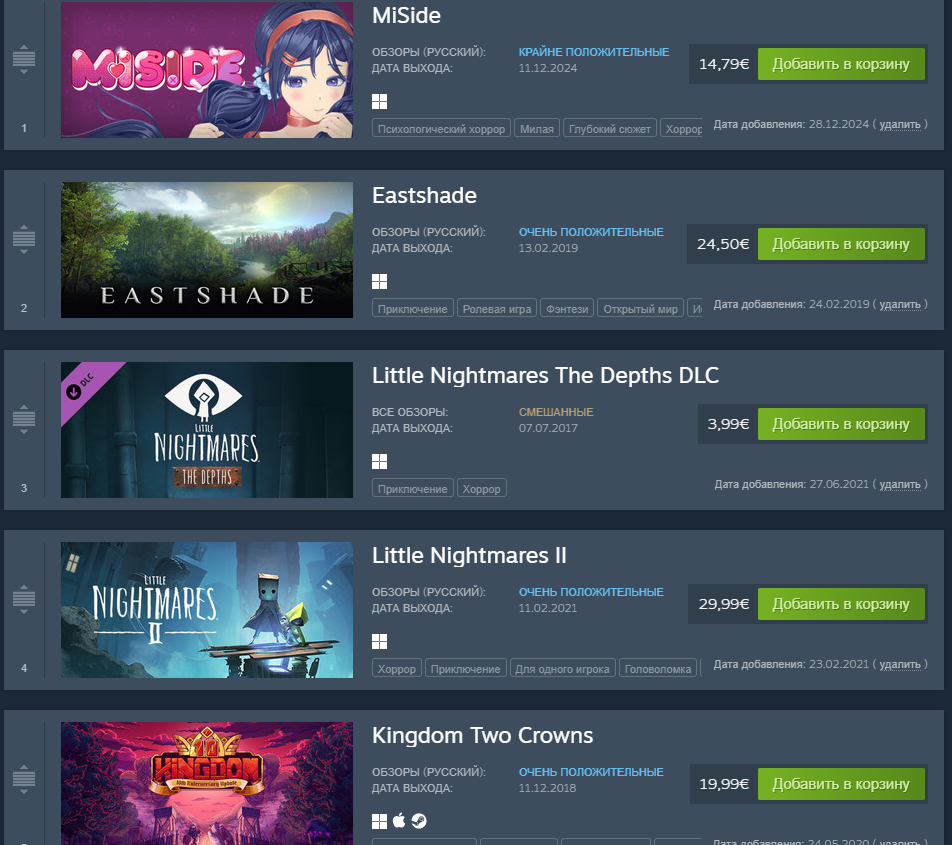
Task: Select the Психологический хоррор tag on MiSide
Action: click(x=441, y=129)
